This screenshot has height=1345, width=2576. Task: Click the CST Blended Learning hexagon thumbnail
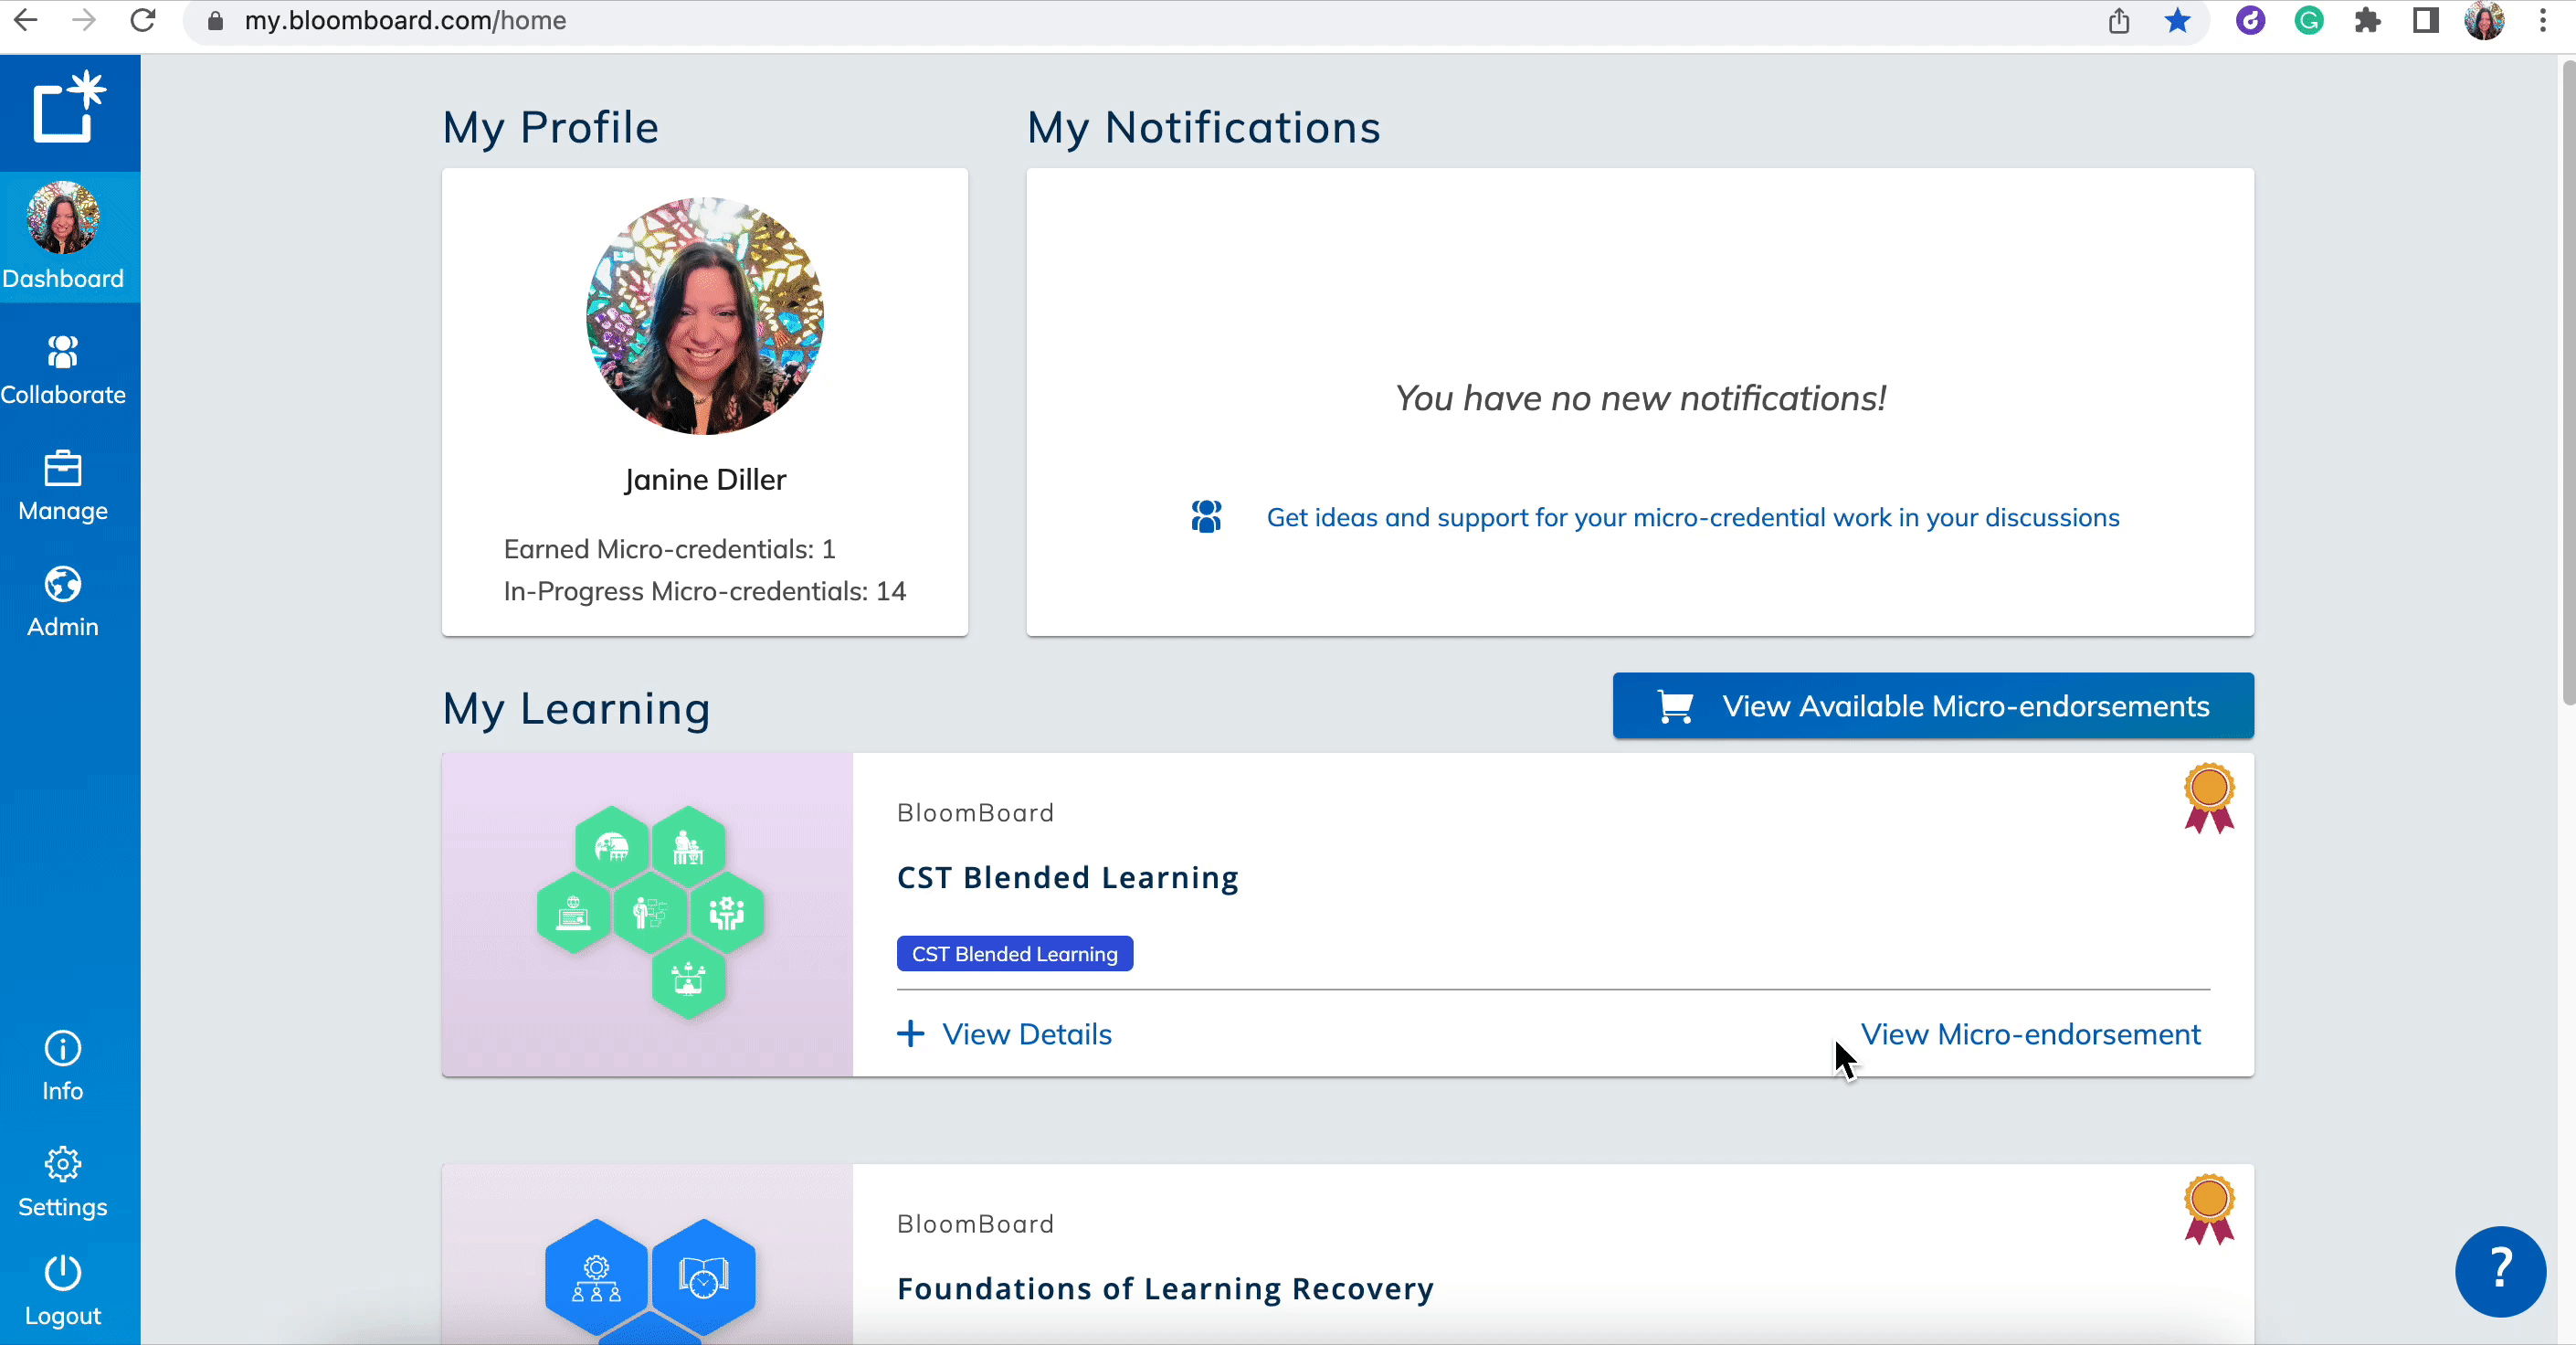pyautogui.click(x=648, y=915)
